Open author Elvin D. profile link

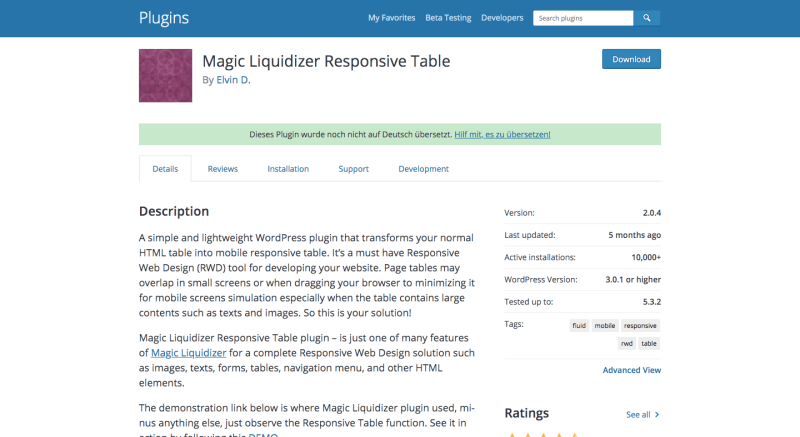coord(233,80)
